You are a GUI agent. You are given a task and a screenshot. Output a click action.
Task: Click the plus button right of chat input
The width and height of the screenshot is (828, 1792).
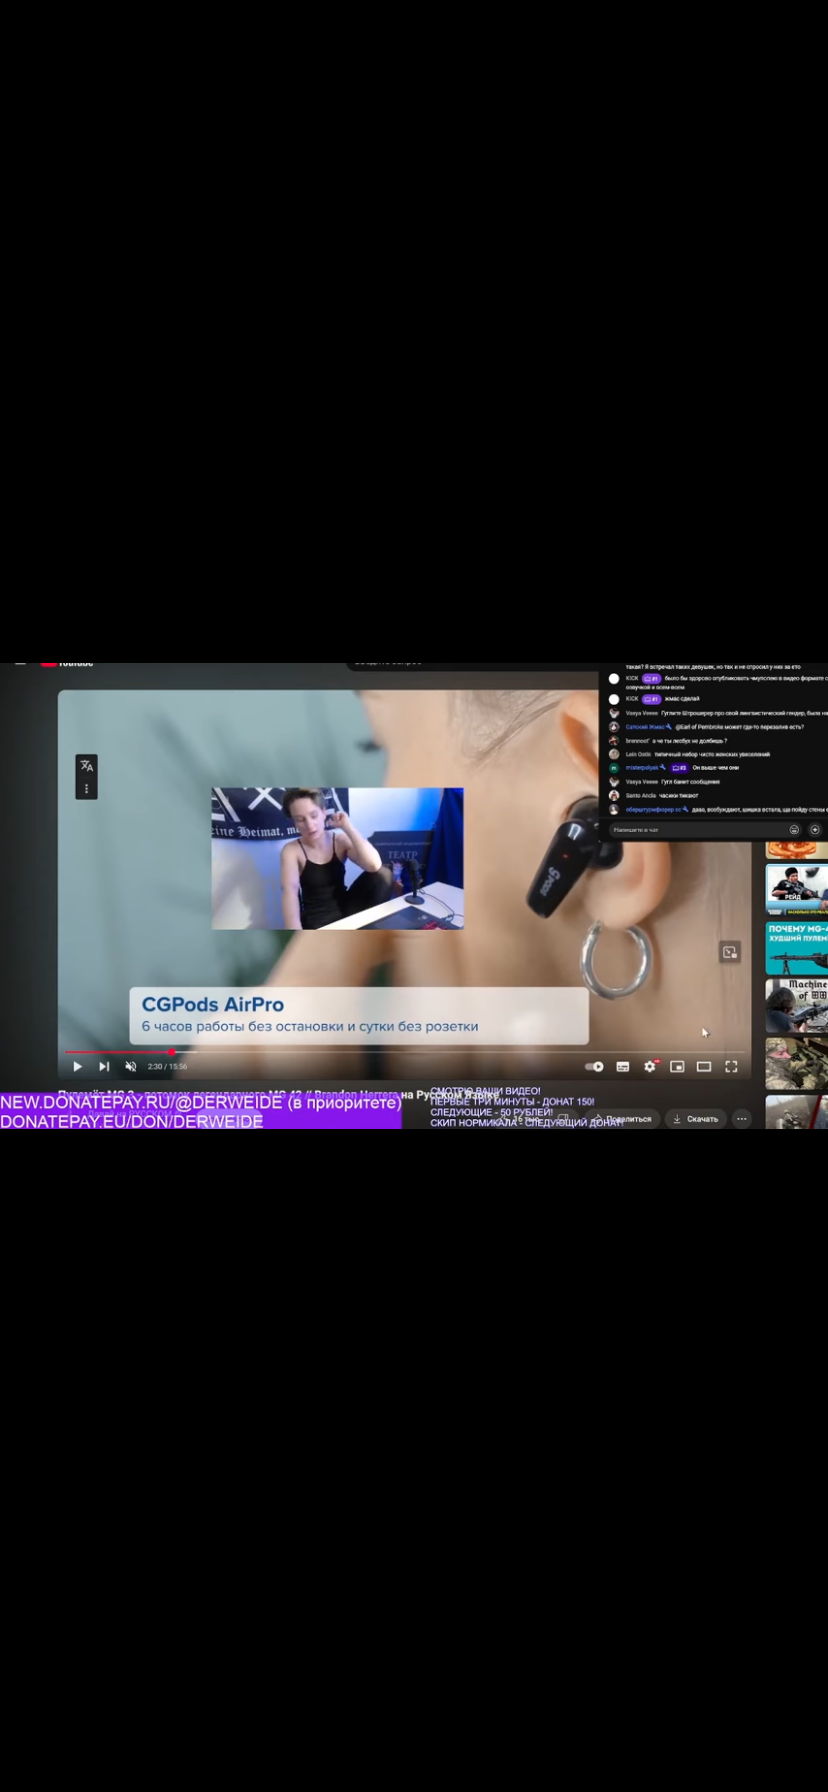tap(815, 830)
